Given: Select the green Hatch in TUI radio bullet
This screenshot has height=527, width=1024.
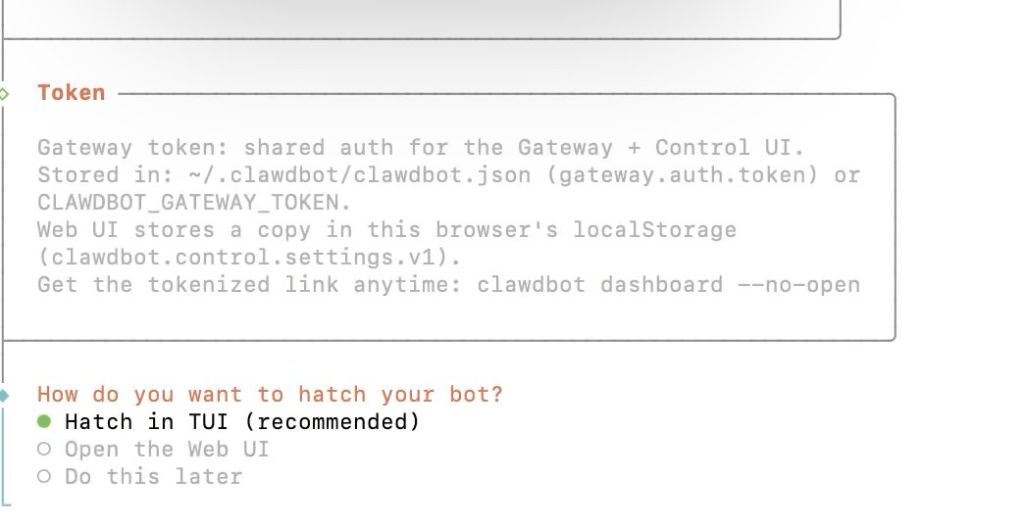Looking at the screenshot, I should pos(43,422).
